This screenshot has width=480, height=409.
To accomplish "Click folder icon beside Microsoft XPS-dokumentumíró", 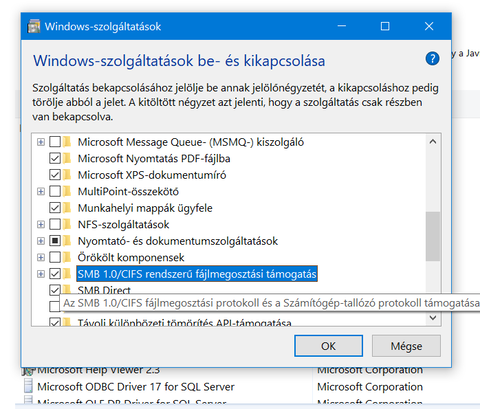I will click(x=67, y=175).
